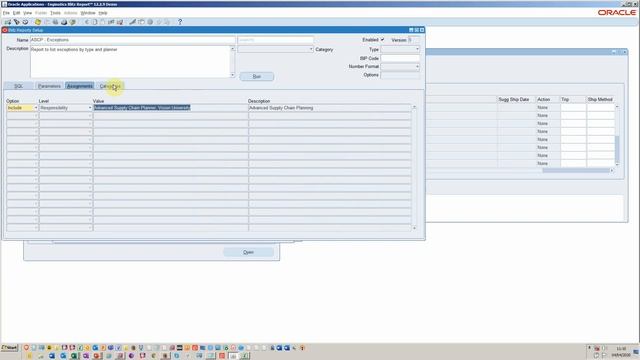Select the Advanced Supply Chain Planner value cell
This screenshot has height=360, width=640.
click(171, 108)
